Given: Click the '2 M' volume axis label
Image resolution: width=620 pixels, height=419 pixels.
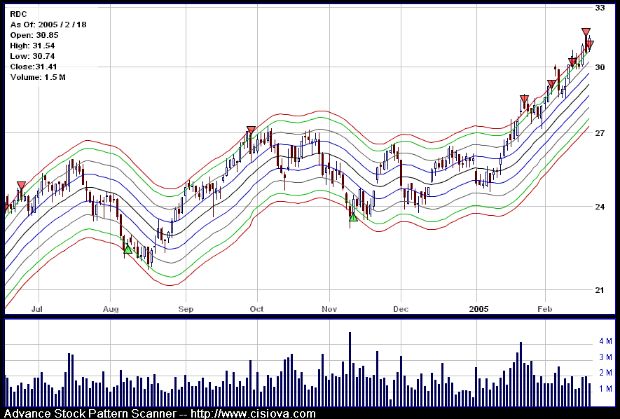Looking at the screenshot, I should (606, 373).
